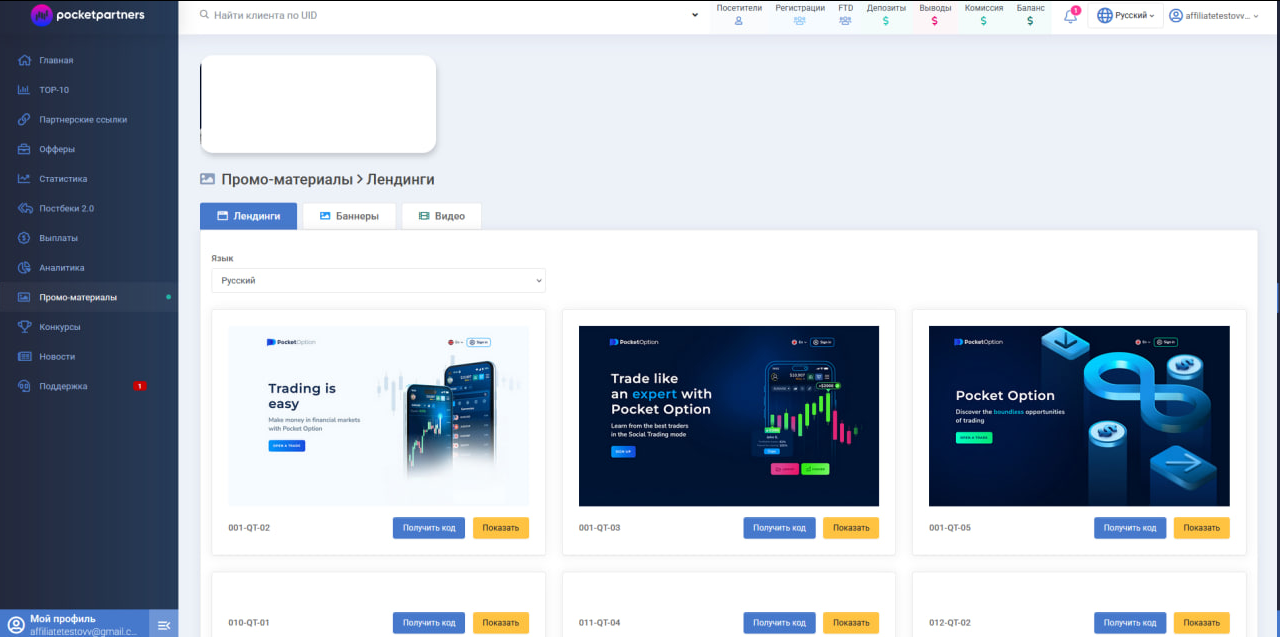Click Показать for 001-QT-03

pos(851,528)
